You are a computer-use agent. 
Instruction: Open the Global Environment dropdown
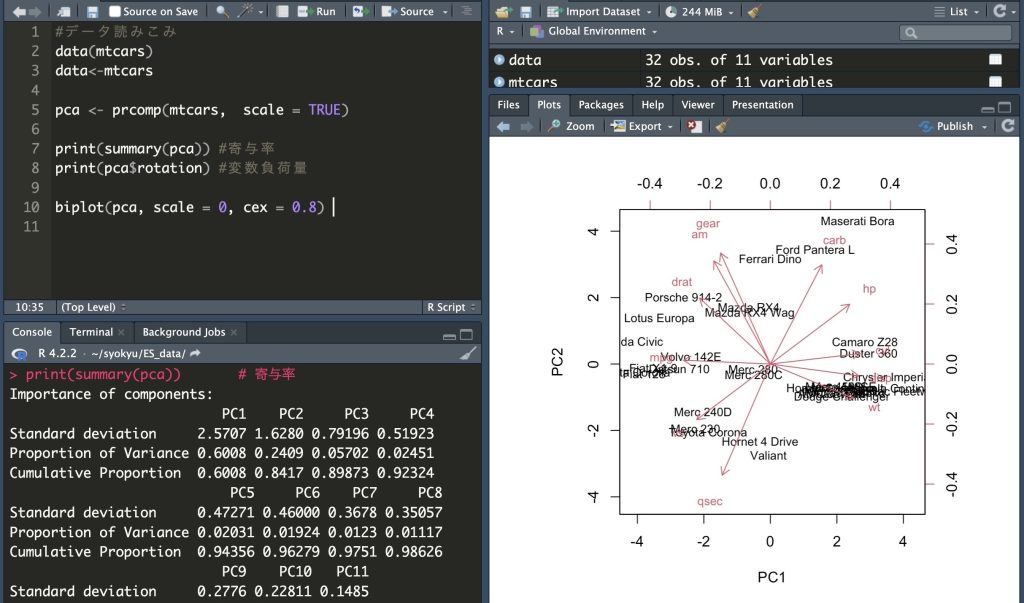(595, 31)
